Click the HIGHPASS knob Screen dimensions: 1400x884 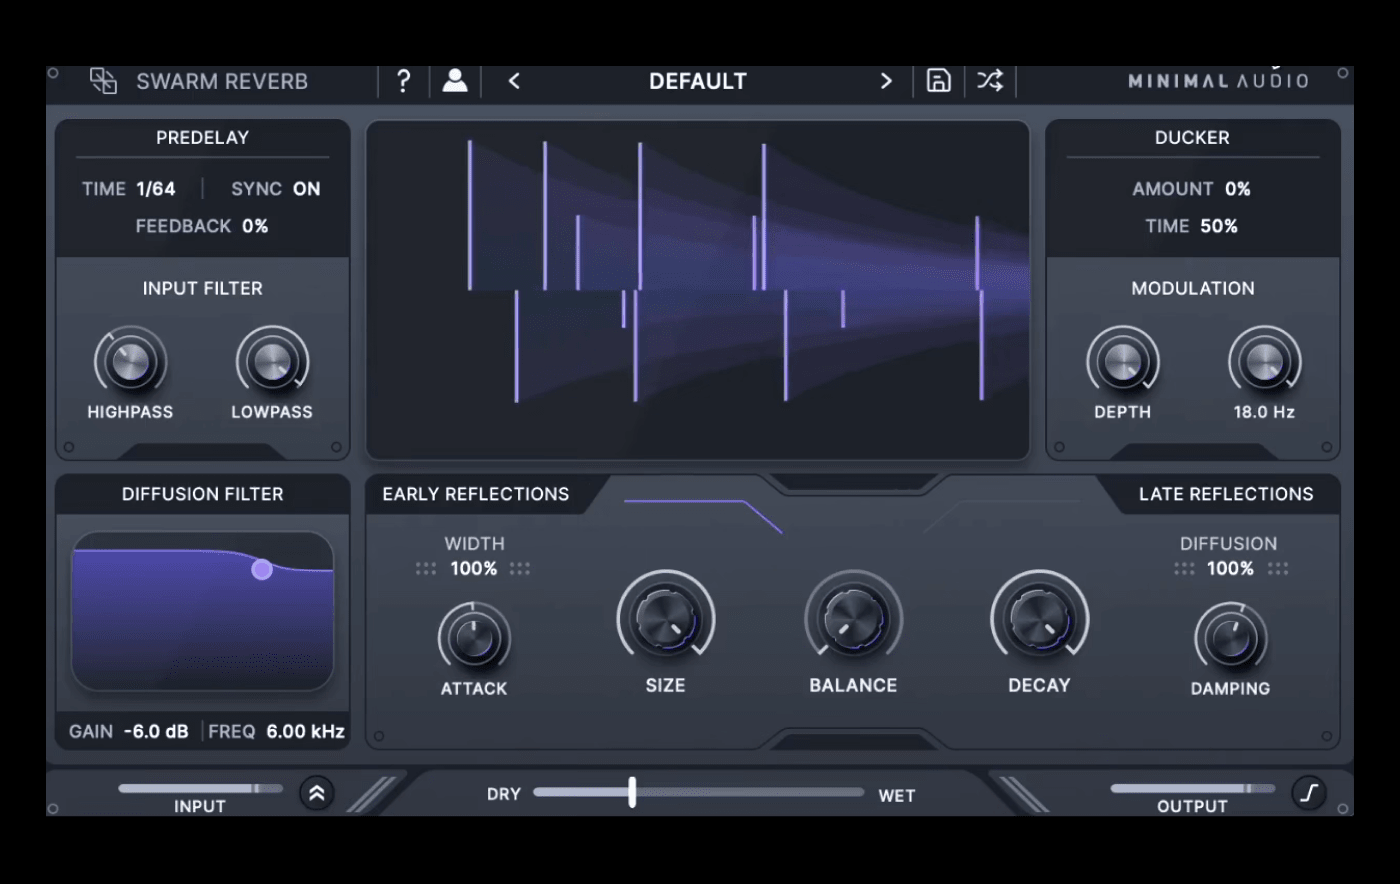point(130,362)
